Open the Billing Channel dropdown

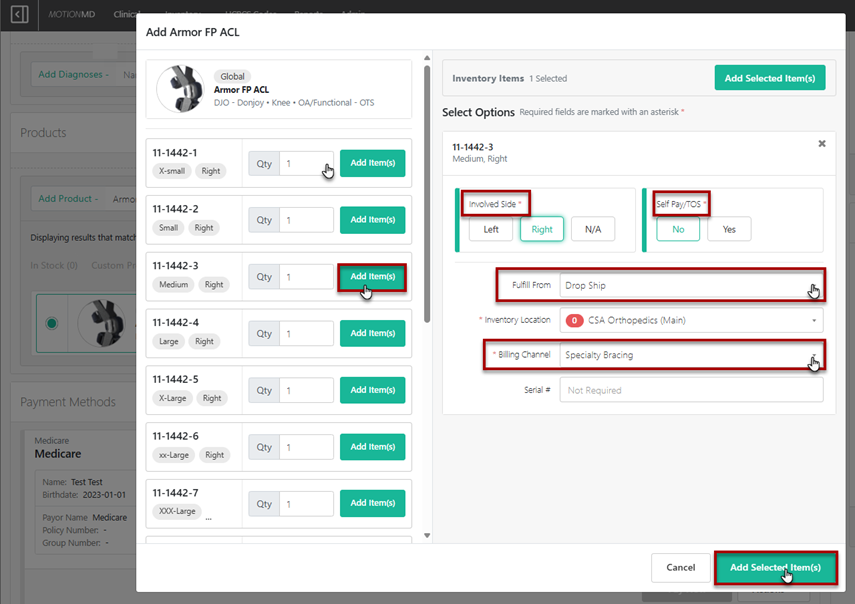click(x=691, y=355)
